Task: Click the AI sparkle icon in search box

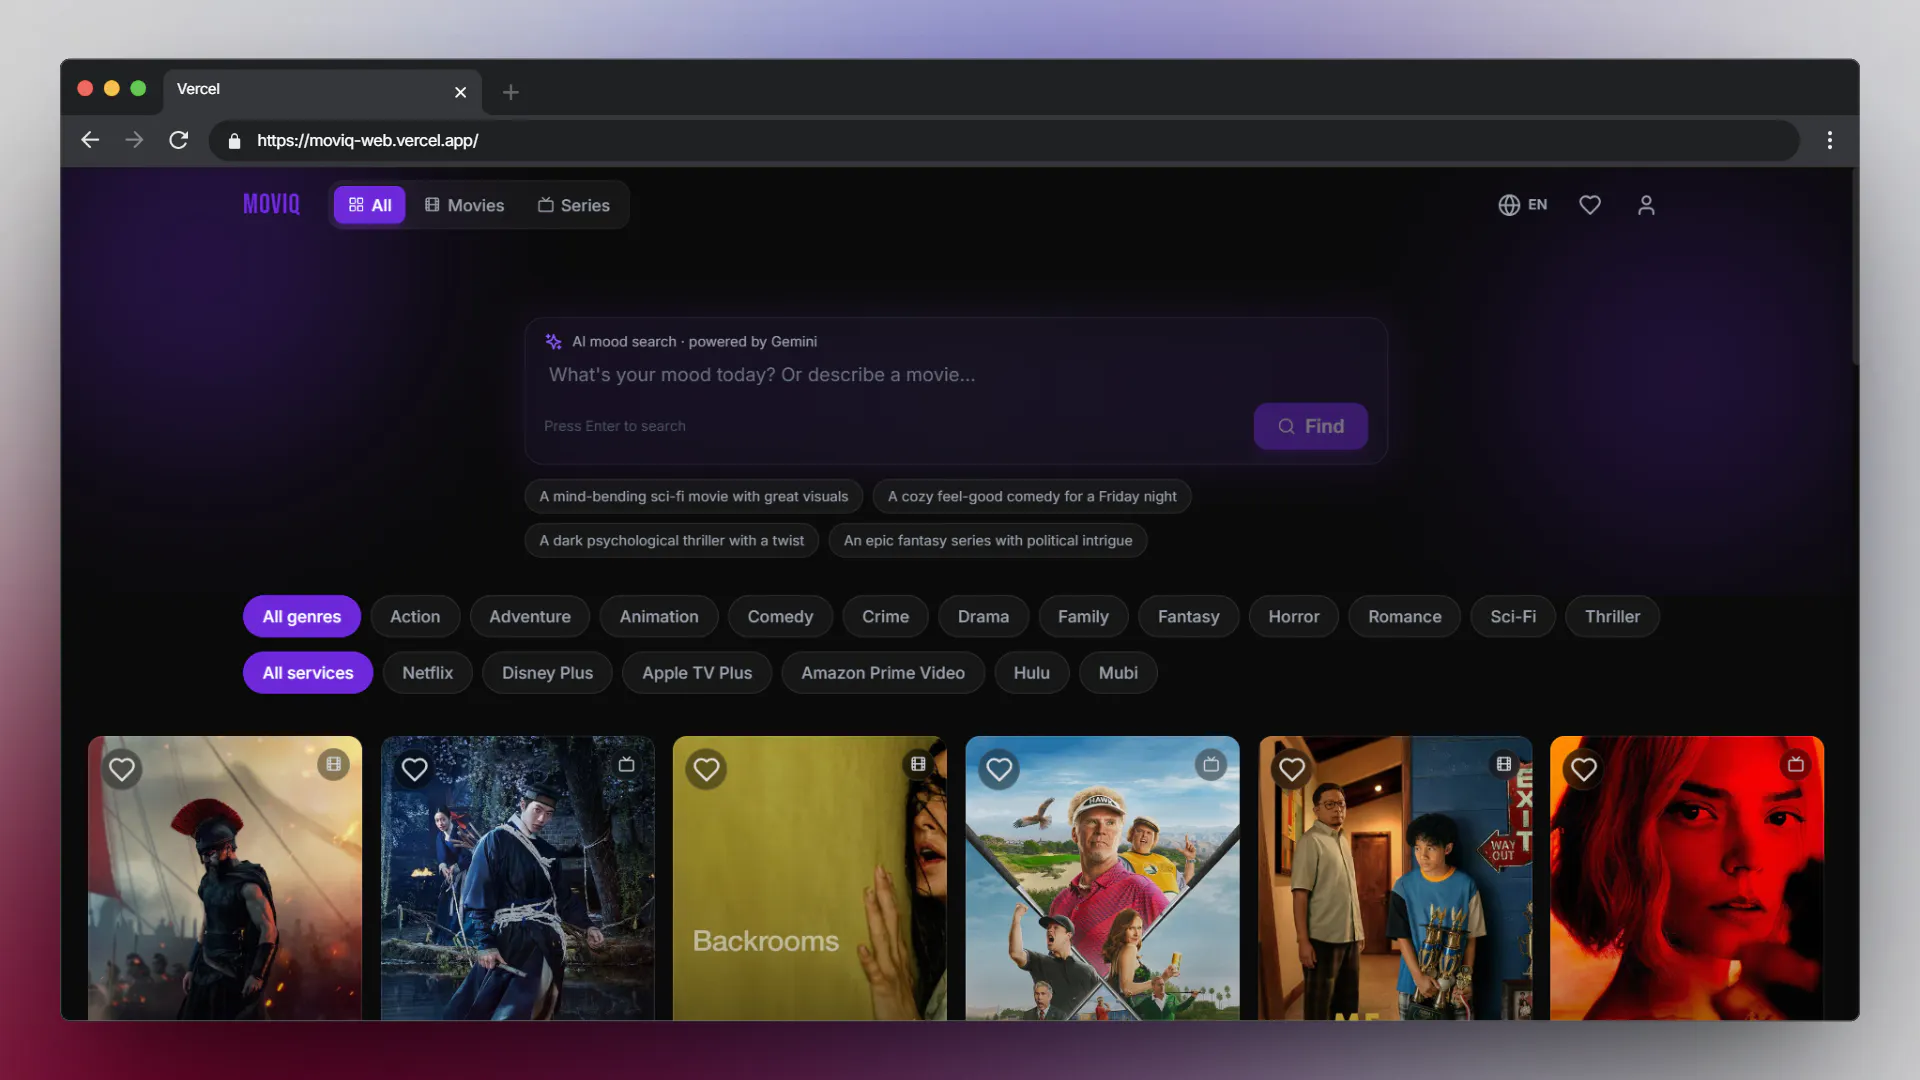Action: tap(553, 341)
